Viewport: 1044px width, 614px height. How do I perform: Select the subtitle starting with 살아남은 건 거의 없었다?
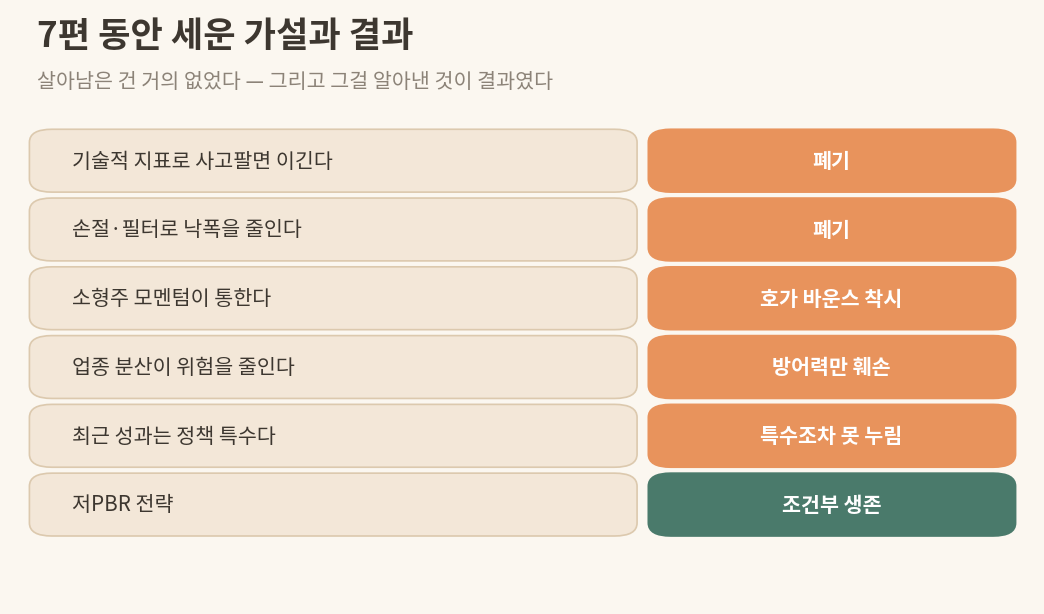(x=295, y=81)
